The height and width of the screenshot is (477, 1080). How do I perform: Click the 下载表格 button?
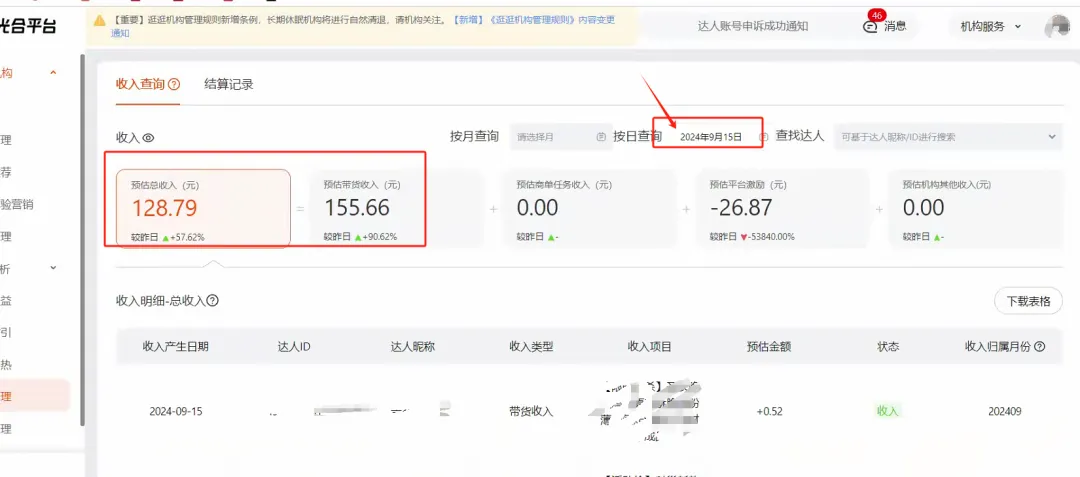pos(1028,301)
